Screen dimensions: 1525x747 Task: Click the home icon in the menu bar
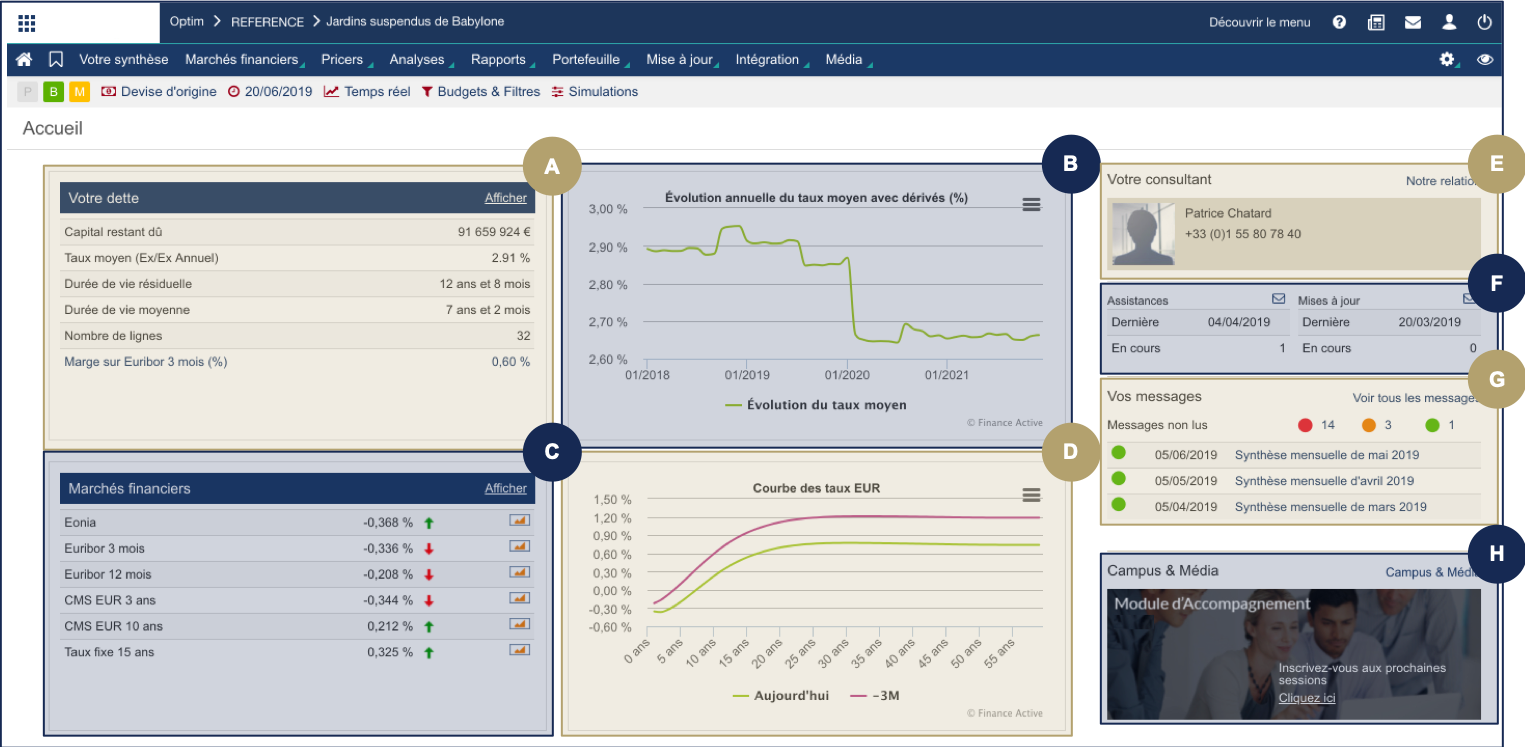[x=24, y=60]
